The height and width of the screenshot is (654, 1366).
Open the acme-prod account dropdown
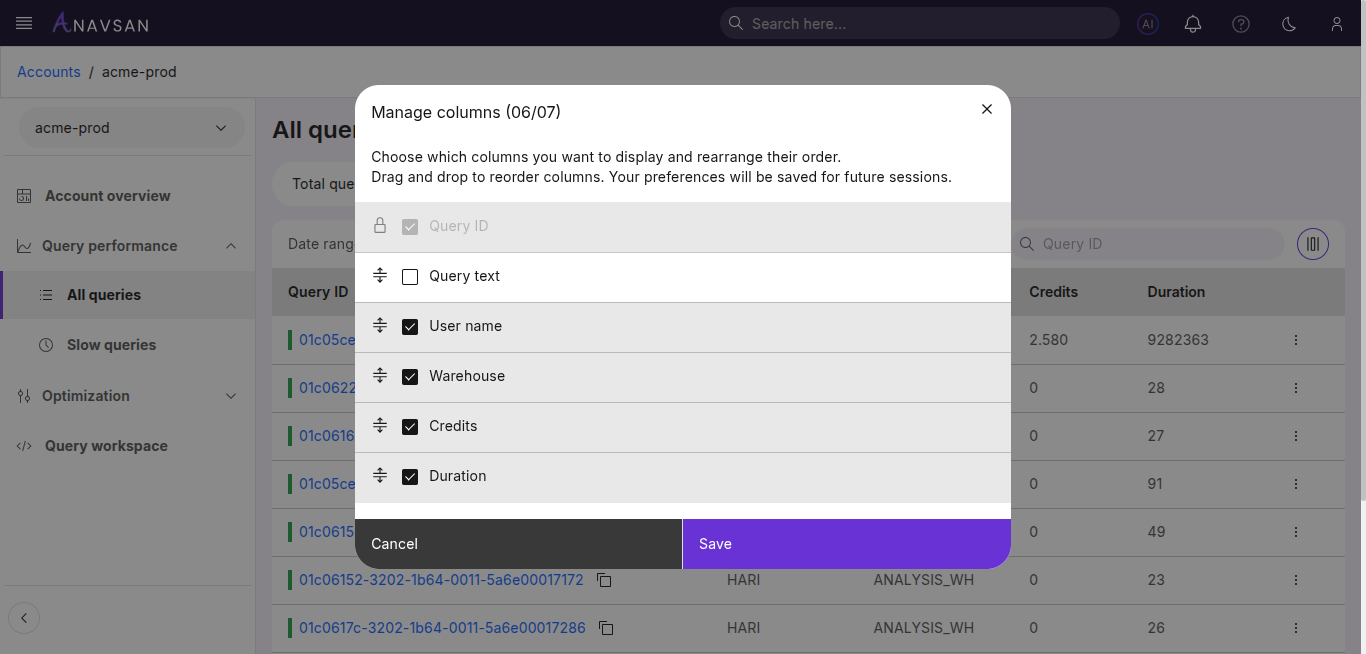pyautogui.click(x=131, y=128)
